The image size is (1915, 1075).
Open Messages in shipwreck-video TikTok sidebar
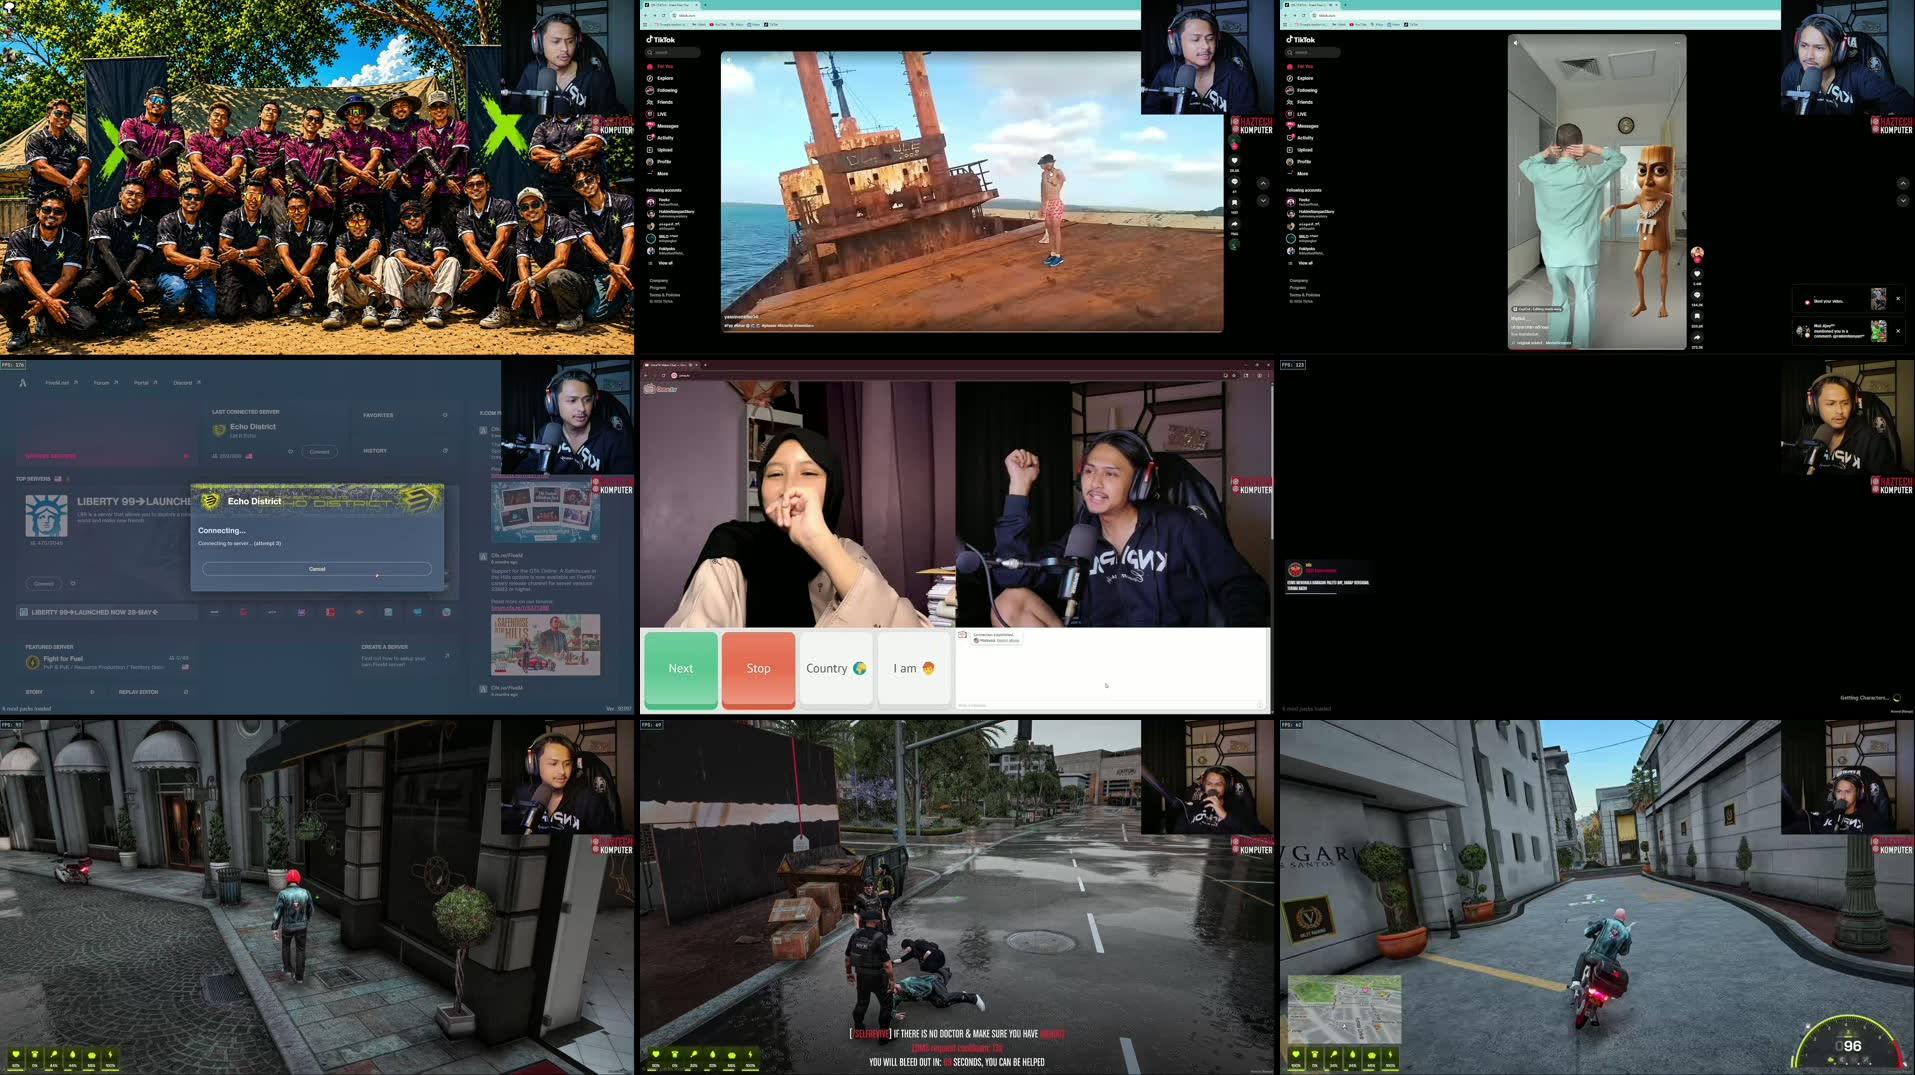pyautogui.click(x=662, y=126)
